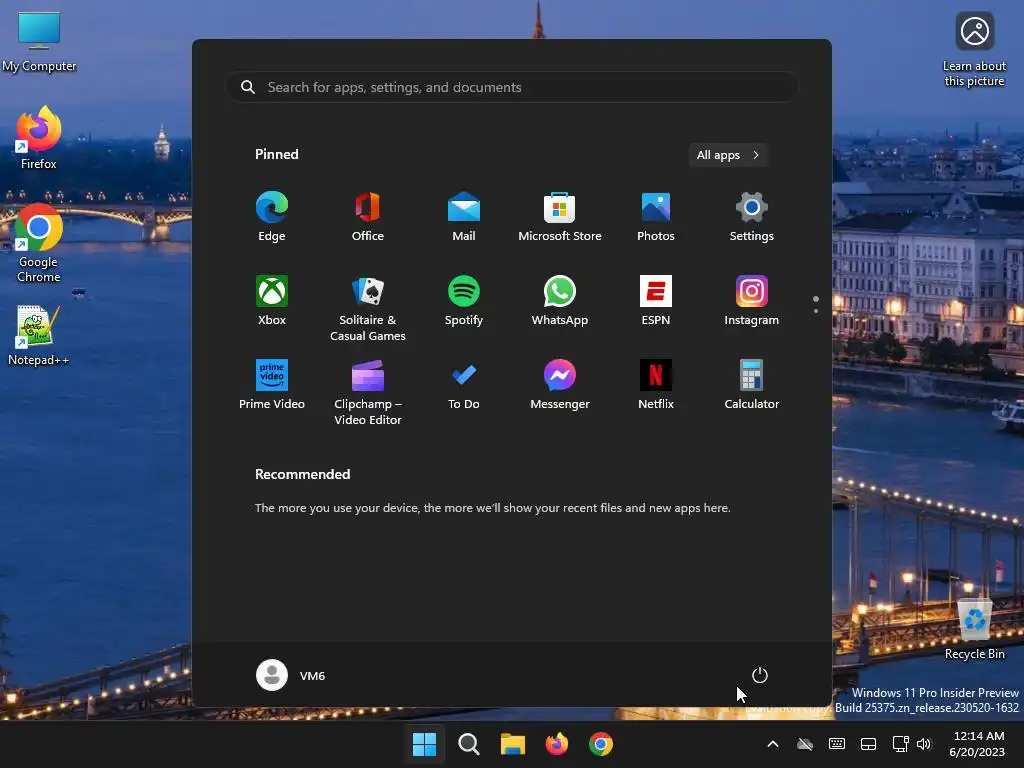
Task: Launch Chrome from the taskbar
Action: click(x=601, y=744)
